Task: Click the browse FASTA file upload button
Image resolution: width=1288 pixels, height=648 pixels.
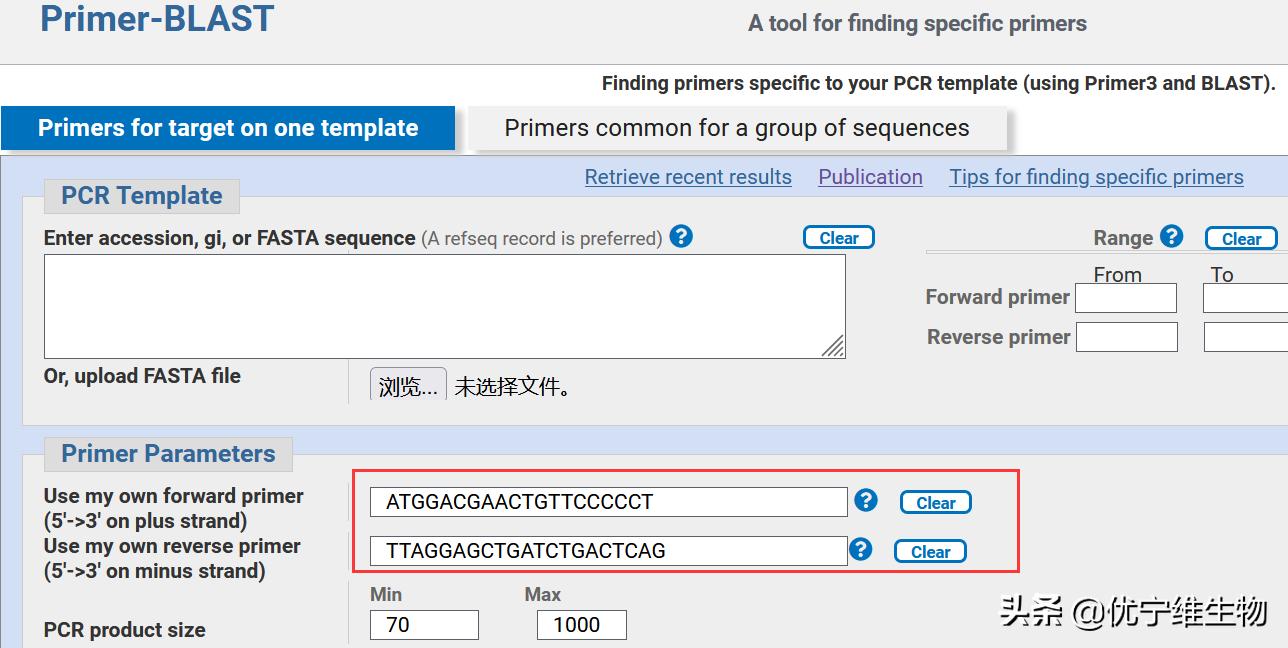Action: [408, 386]
